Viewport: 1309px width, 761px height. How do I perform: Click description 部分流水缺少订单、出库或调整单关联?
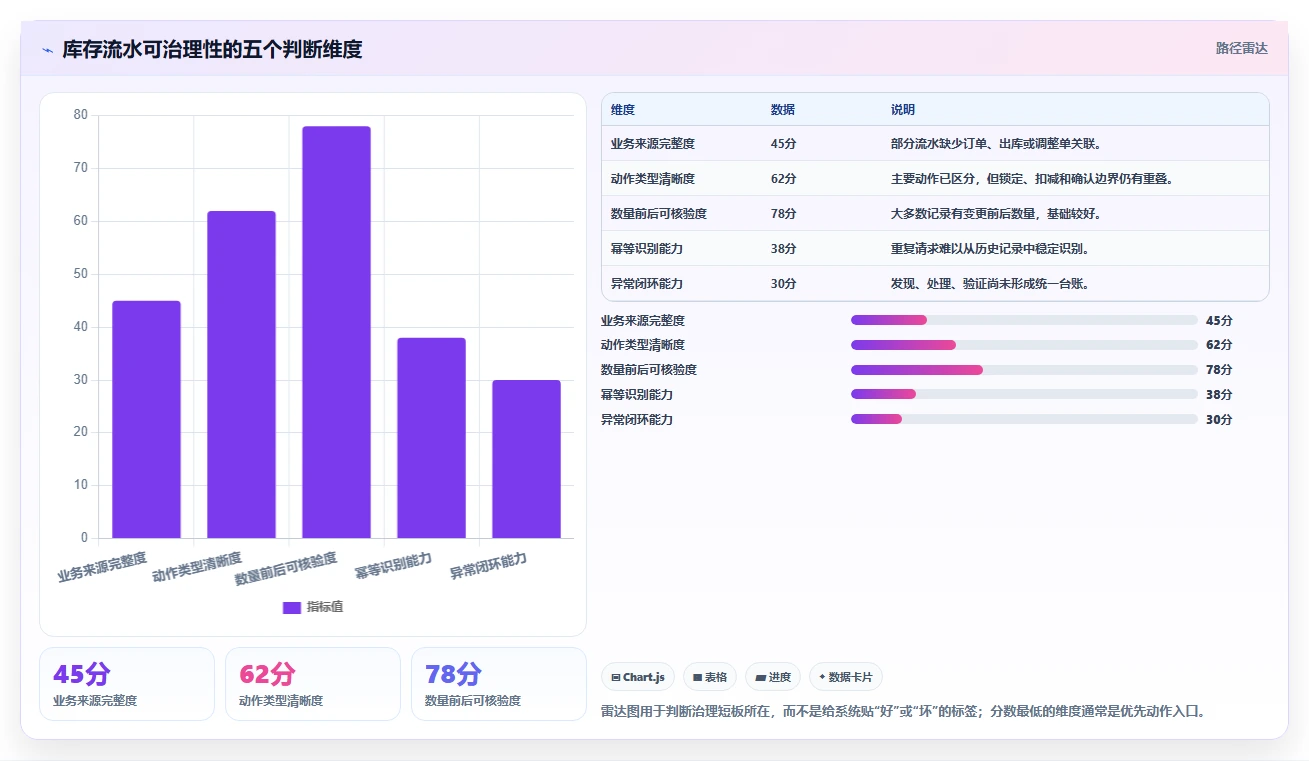(996, 144)
